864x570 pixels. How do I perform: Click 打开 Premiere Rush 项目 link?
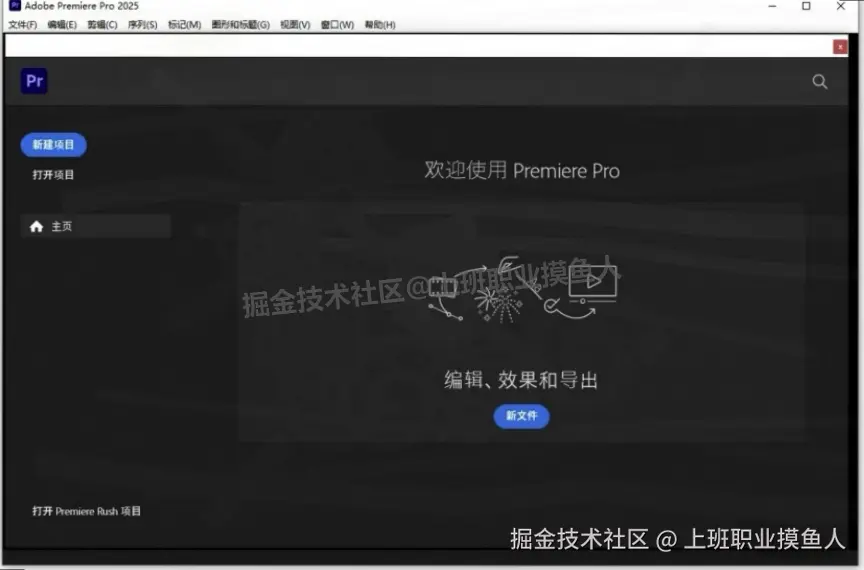[87, 511]
